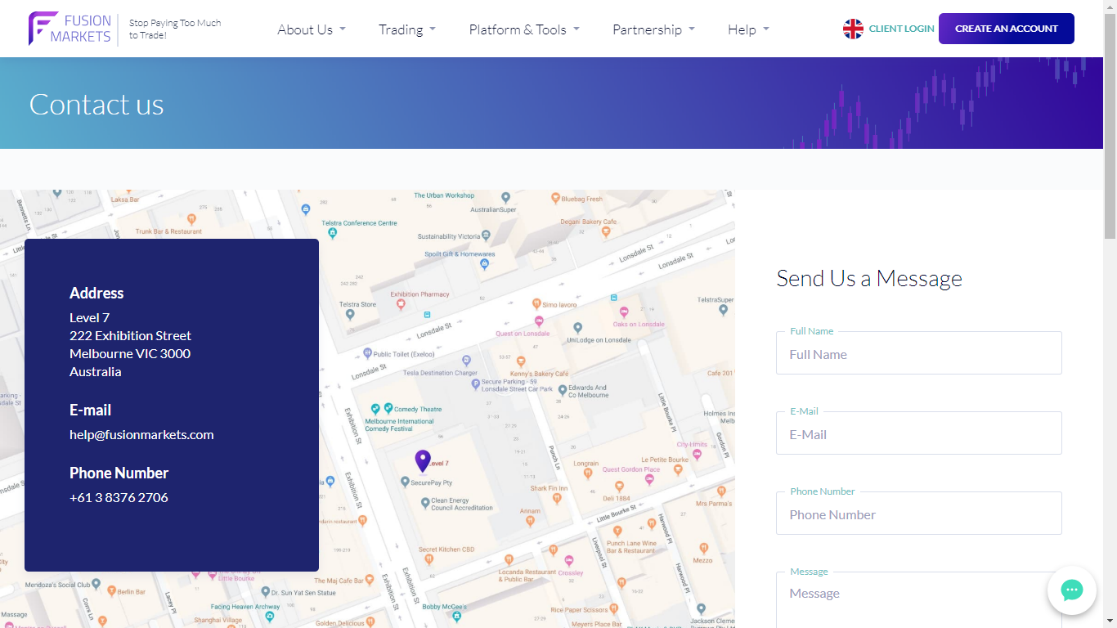Click the Bluebag Fresh map marker
The height and width of the screenshot is (628, 1117).
(555, 199)
